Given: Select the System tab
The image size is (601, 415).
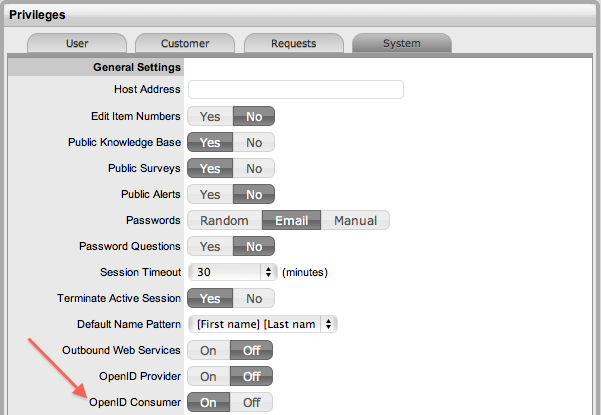Looking at the screenshot, I should (x=401, y=44).
